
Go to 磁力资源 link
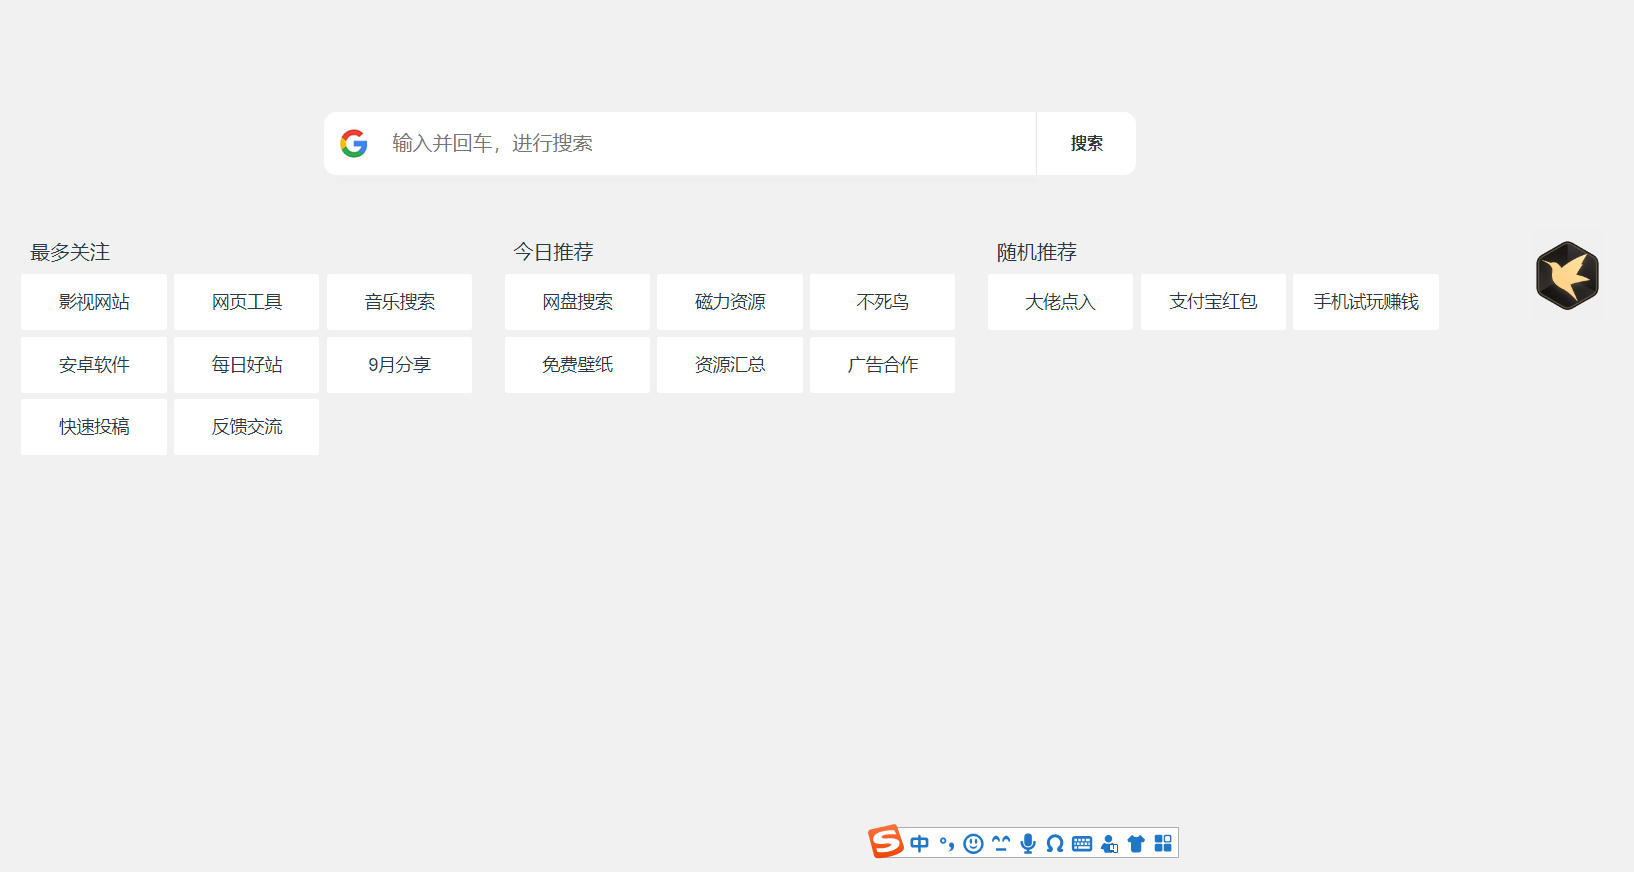coord(730,302)
